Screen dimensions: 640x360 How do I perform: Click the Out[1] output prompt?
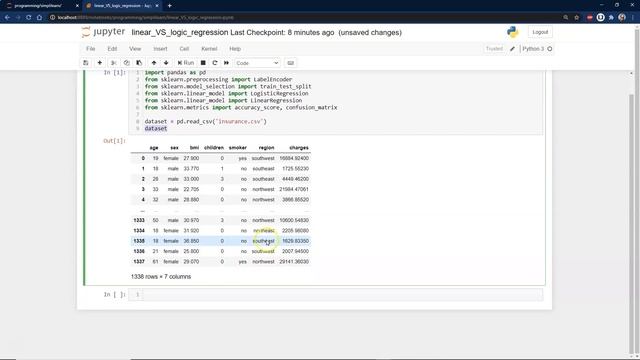[x=114, y=141]
